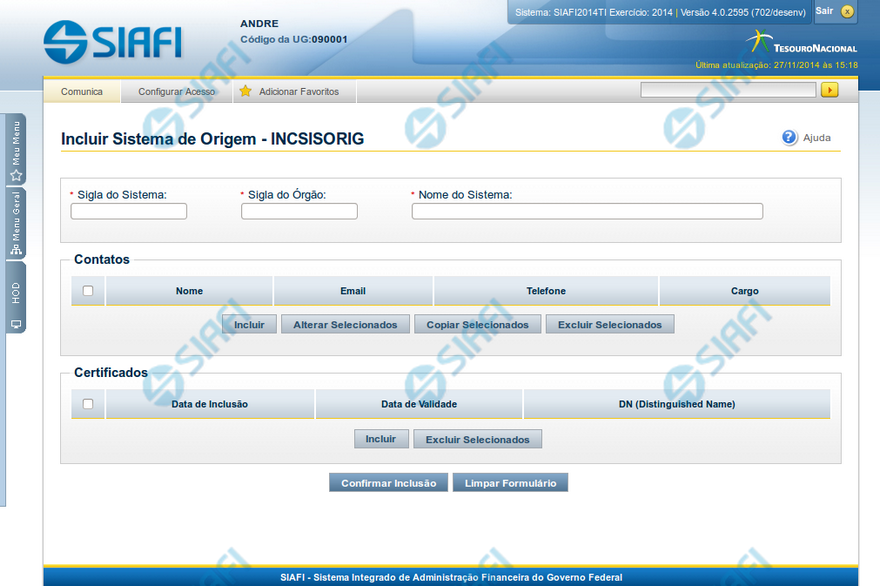Image resolution: width=880 pixels, height=586 pixels.
Task: Click Copiar Selecionados button
Action: tap(477, 325)
